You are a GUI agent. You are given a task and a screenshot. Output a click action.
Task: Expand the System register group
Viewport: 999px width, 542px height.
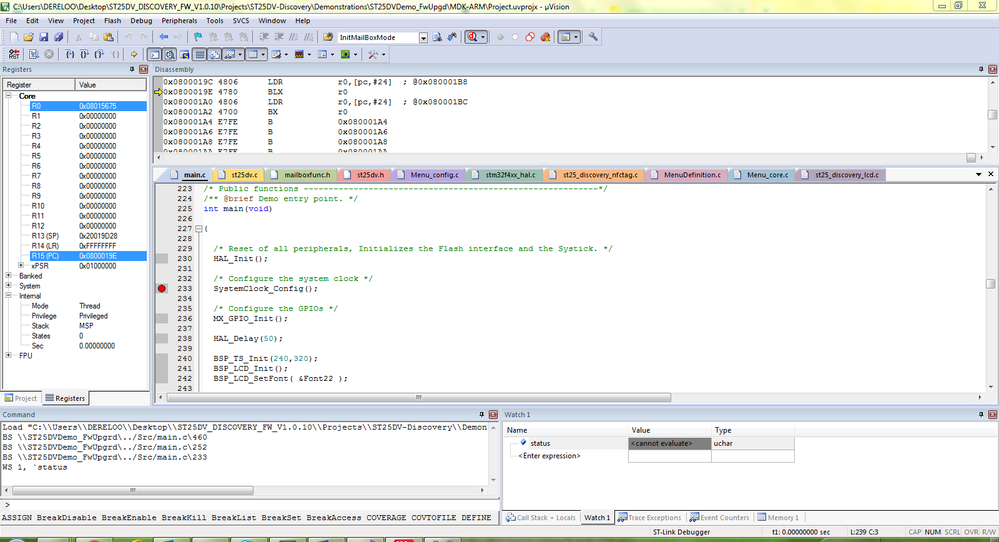[x=8, y=286]
